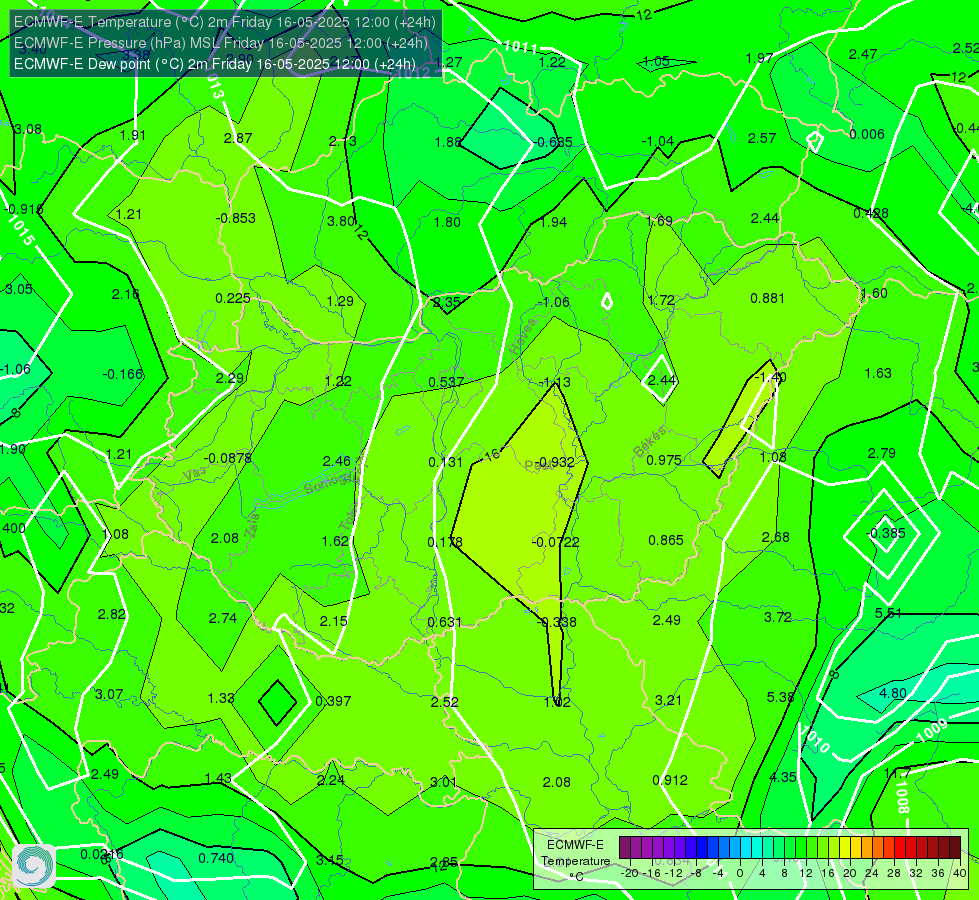Viewport: 979px width, 900px height.
Task: Click the dark purple legend swatch above -20
Action: click(x=625, y=848)
